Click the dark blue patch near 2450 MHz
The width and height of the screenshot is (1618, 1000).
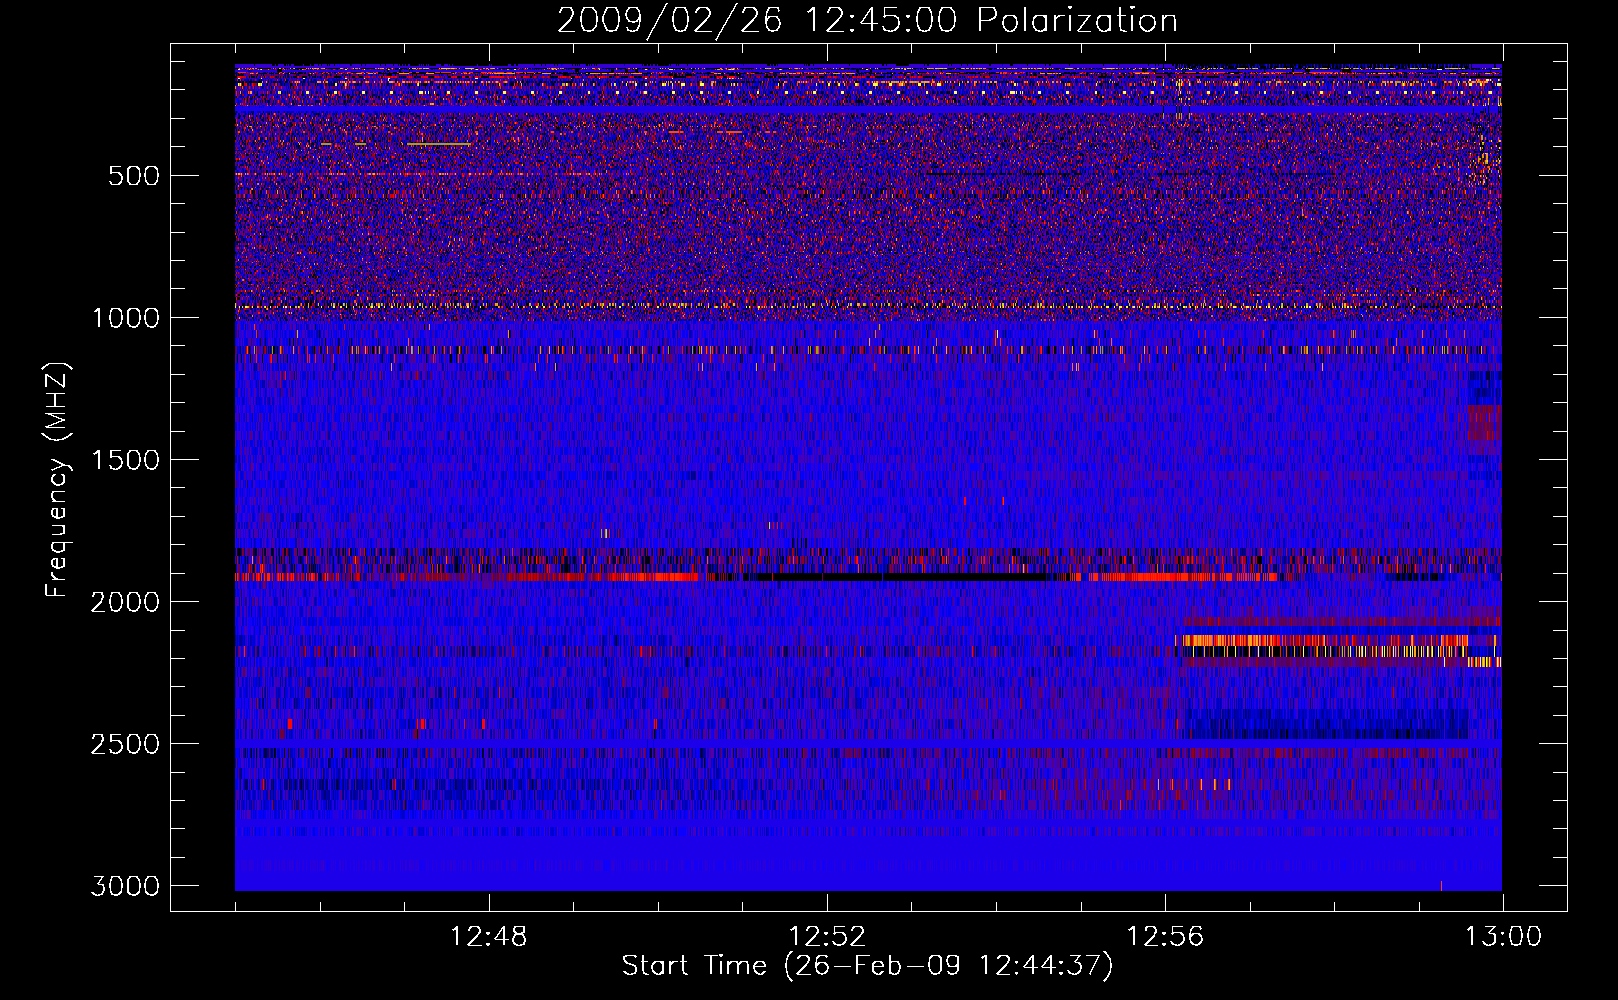coord(1325,725)
